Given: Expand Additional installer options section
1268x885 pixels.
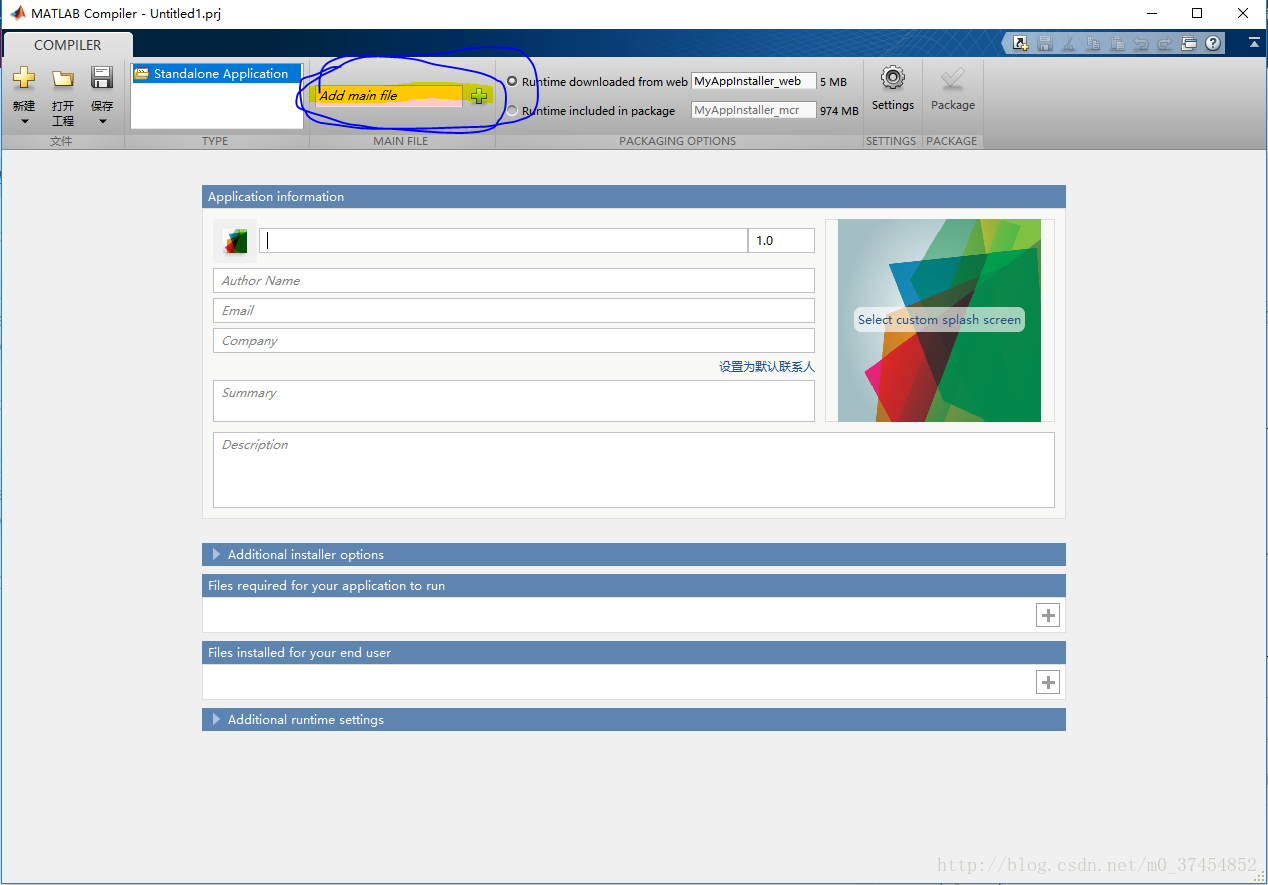Looking at the screenshot, I should [x=634, y=554].
